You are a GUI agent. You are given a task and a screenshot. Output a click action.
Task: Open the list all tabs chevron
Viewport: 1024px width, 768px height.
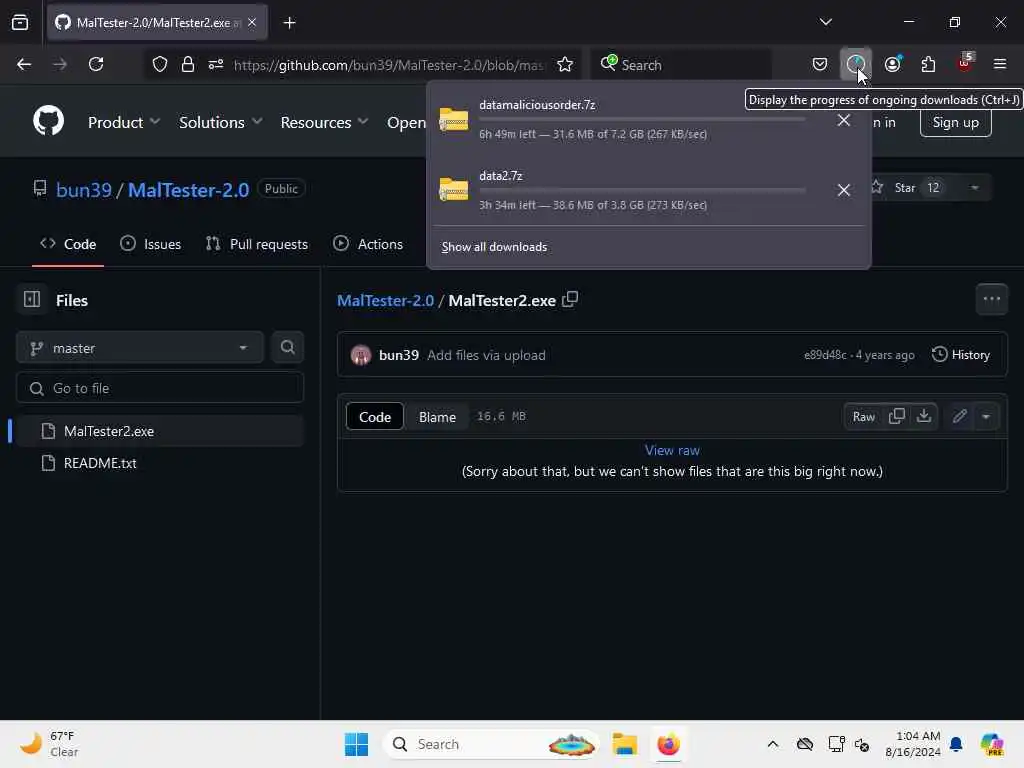825,22
